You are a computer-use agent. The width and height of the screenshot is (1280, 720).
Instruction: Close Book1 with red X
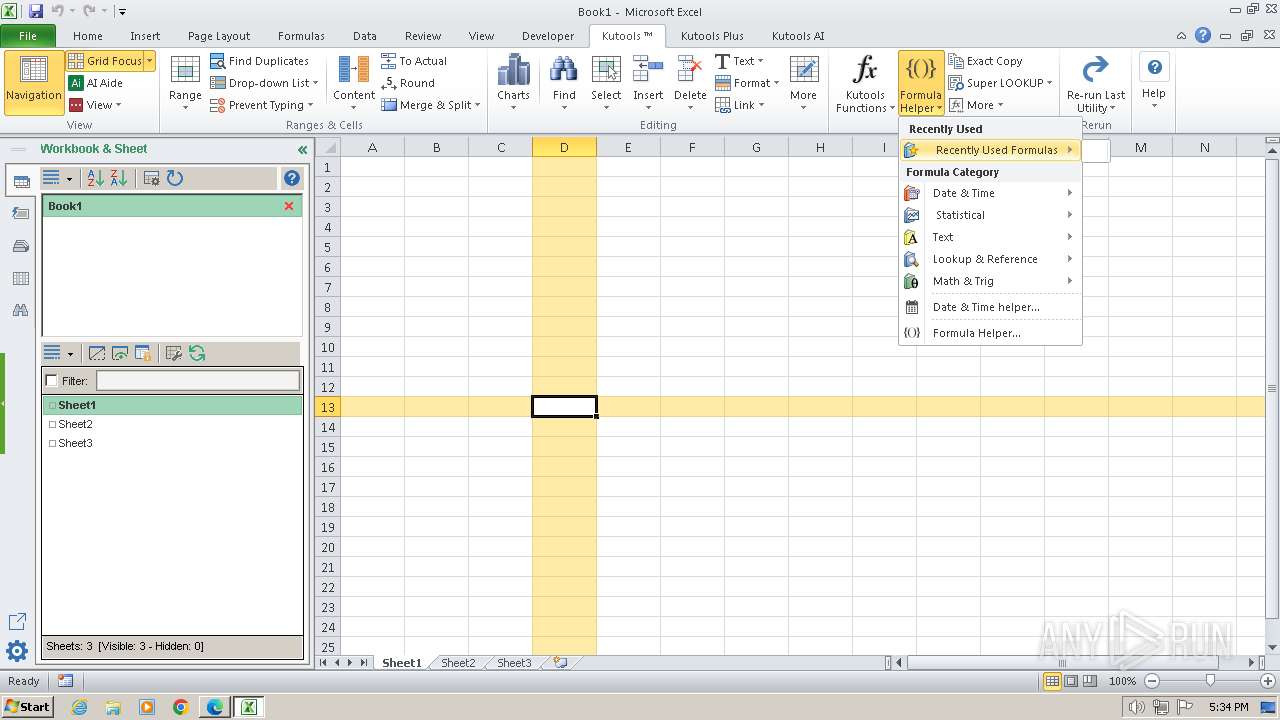click(x=289, y=206)
